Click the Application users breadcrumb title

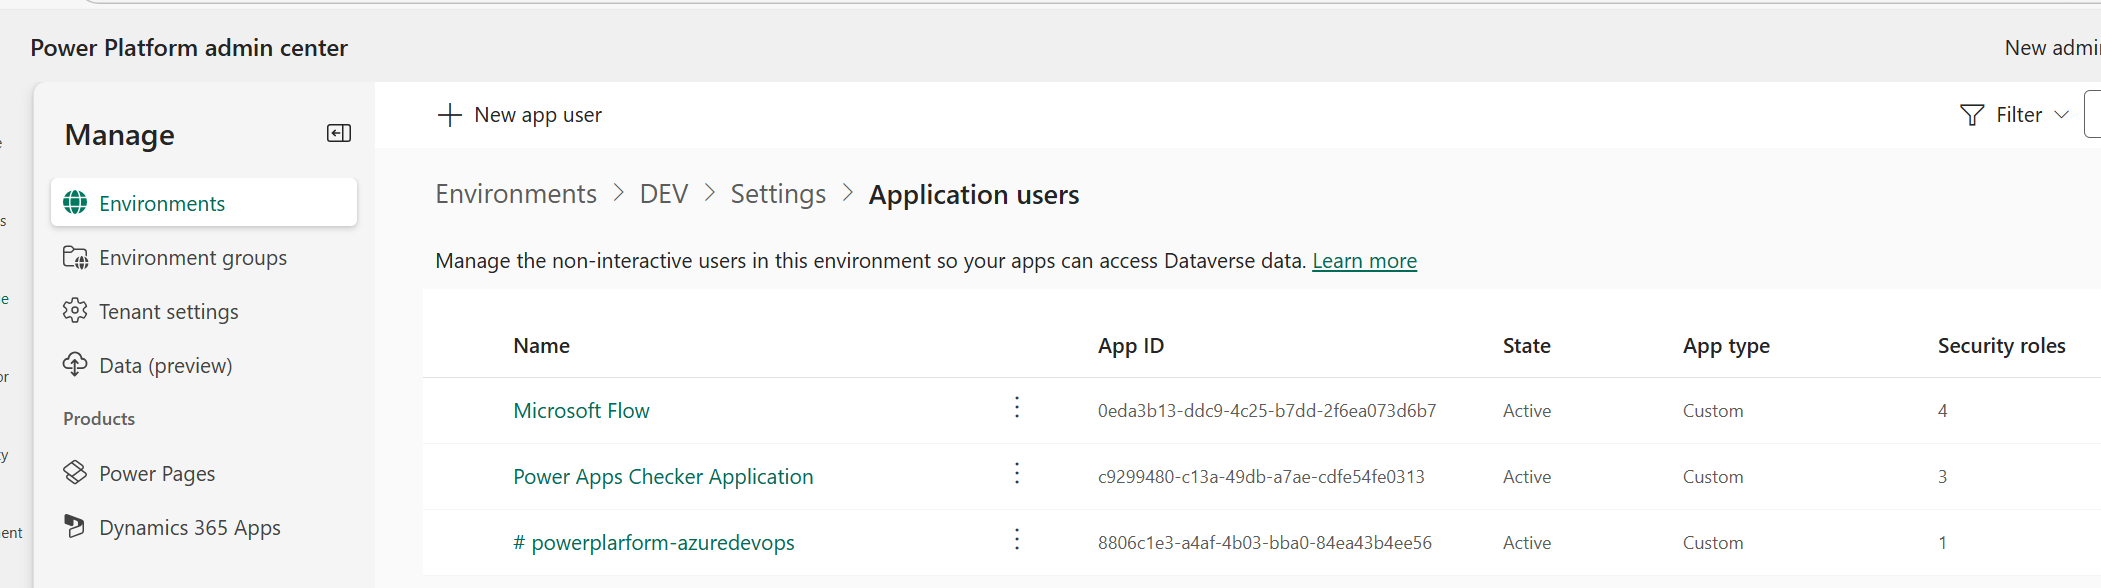[974, 195]
